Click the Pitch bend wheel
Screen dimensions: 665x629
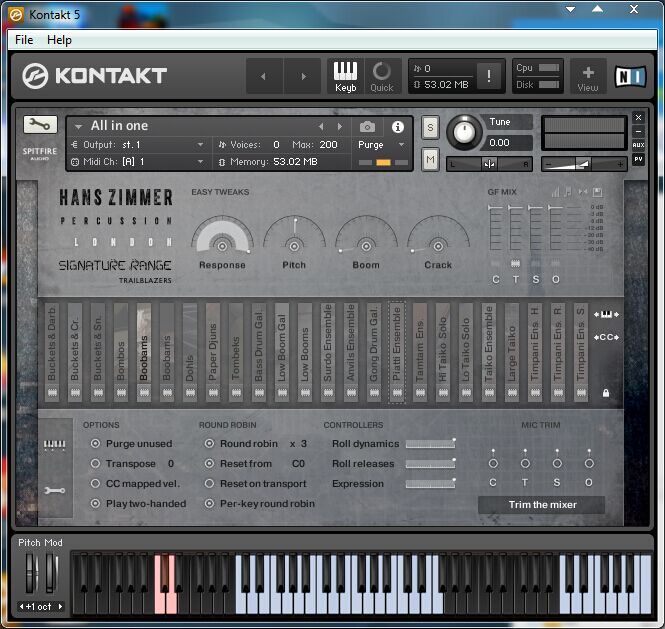pos(31,573)
